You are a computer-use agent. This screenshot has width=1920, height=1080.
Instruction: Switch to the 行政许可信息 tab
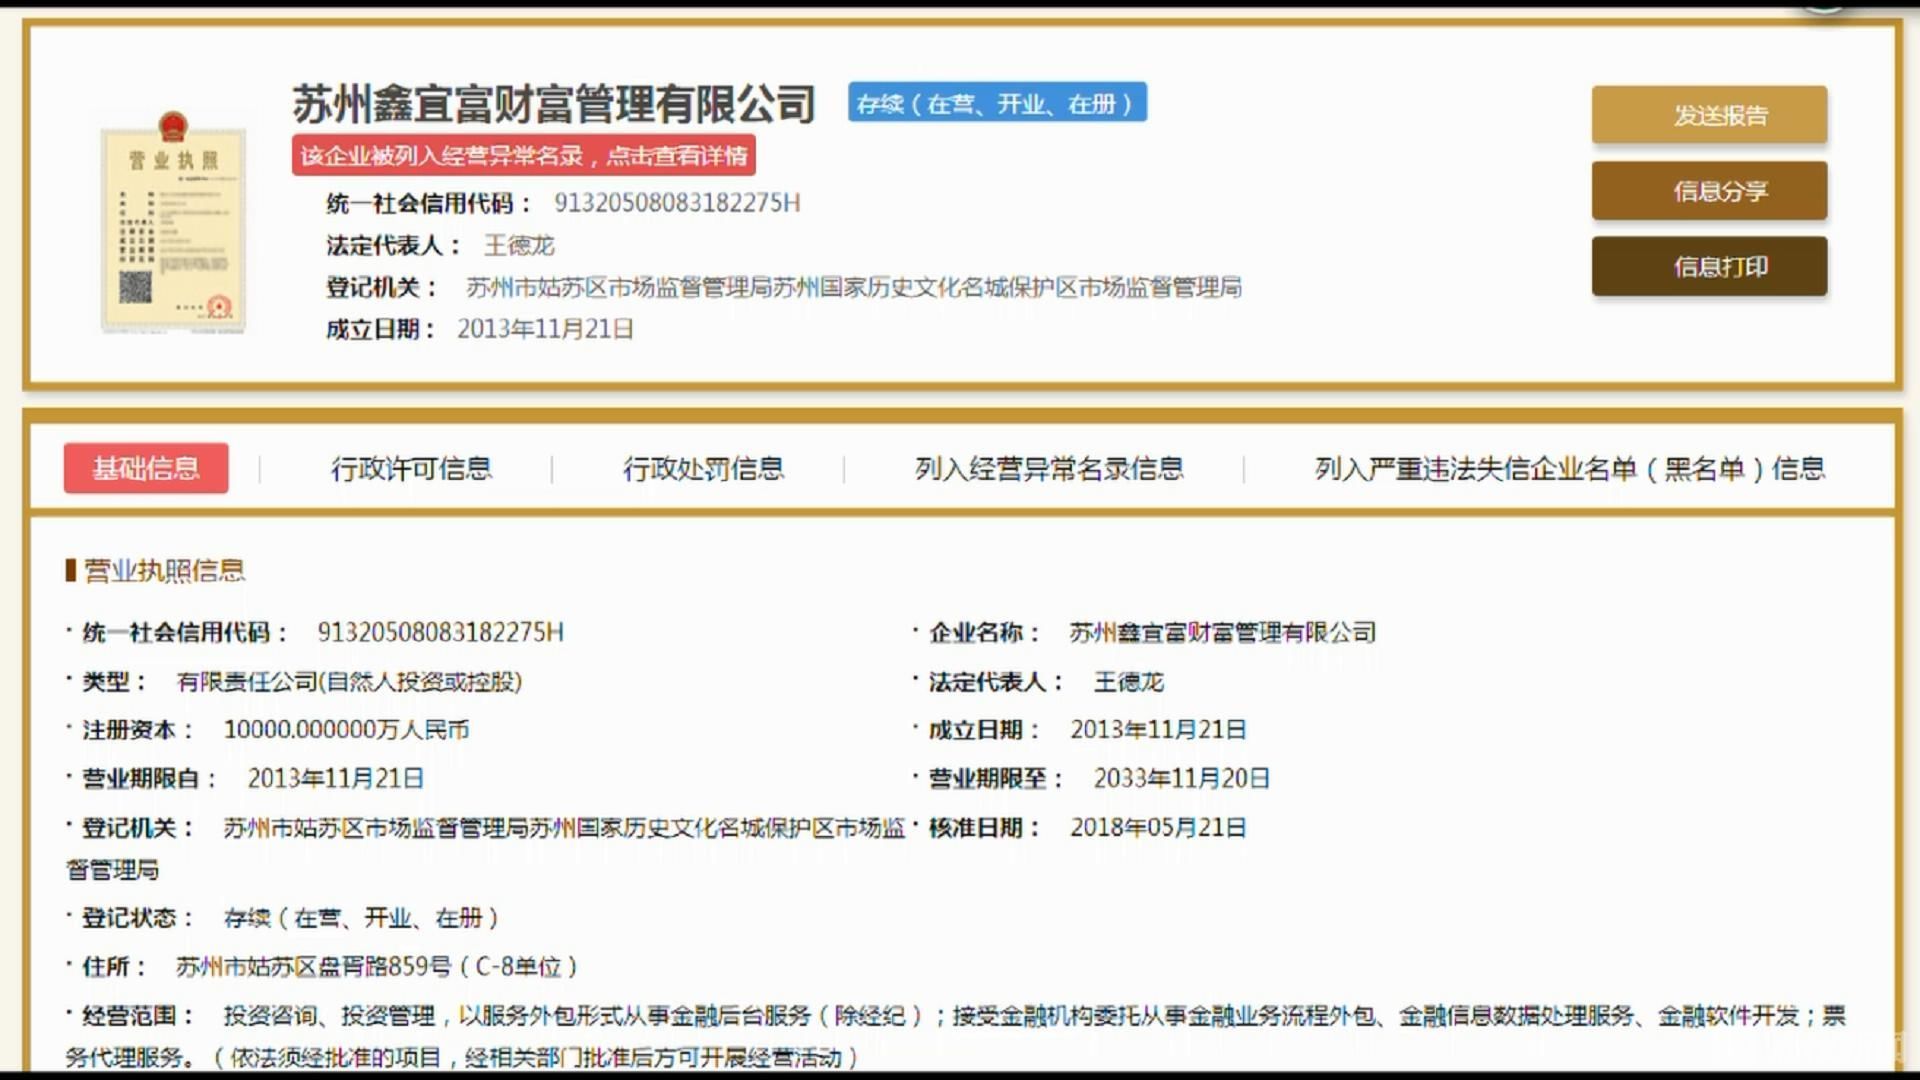411,468
